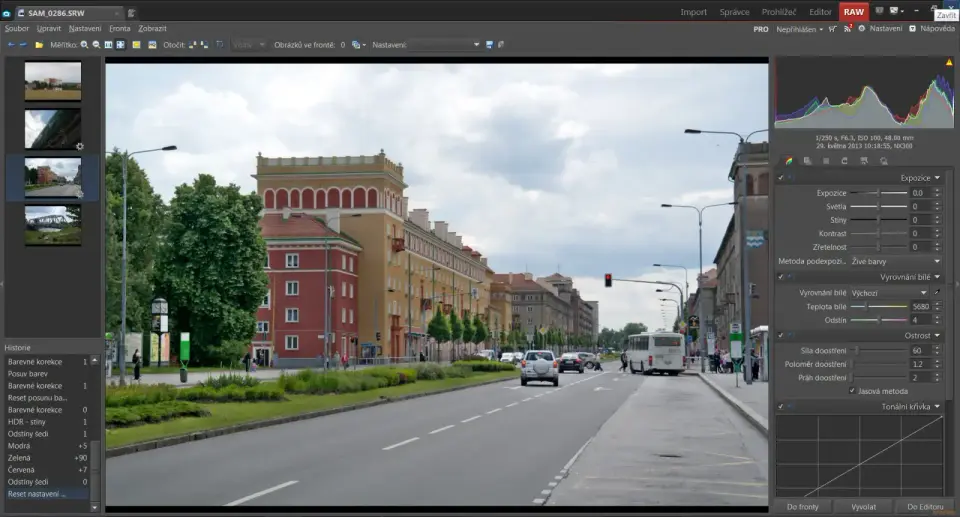Toggle the Jasová metoda checkbox
The height and width of the screenshot is (517, 960).
tap(852, 391)
